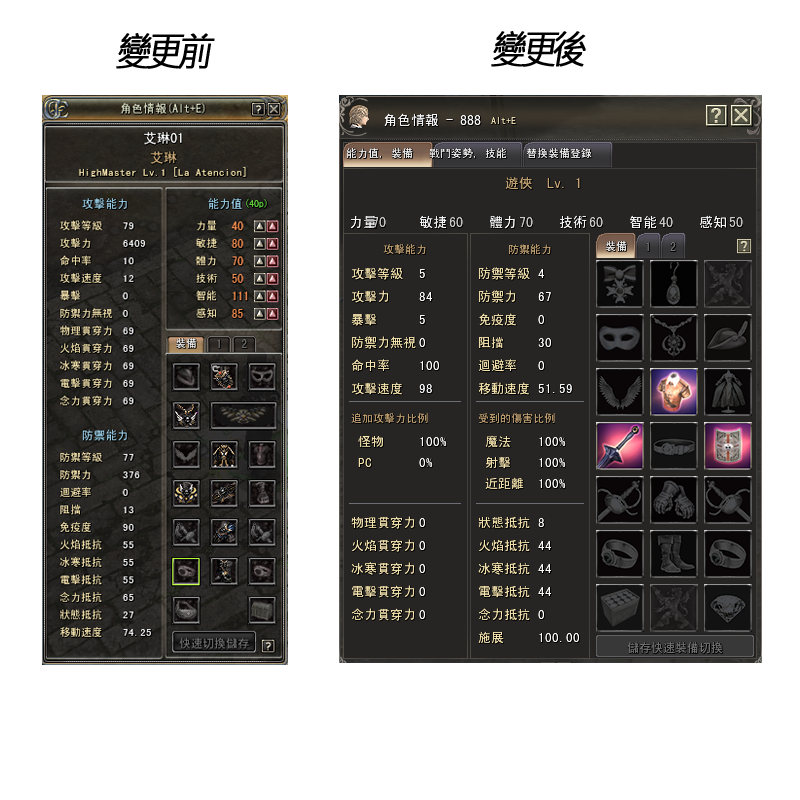Select the orange armor chest slot
800x800 pixels.
[673, 391]
